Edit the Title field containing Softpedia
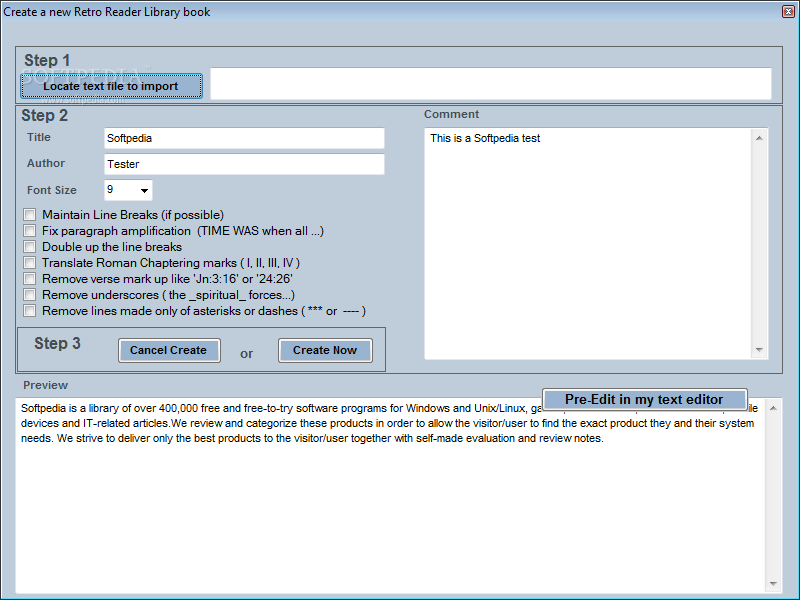This screenshot has height=600, width=800. (x=244, y=138)
